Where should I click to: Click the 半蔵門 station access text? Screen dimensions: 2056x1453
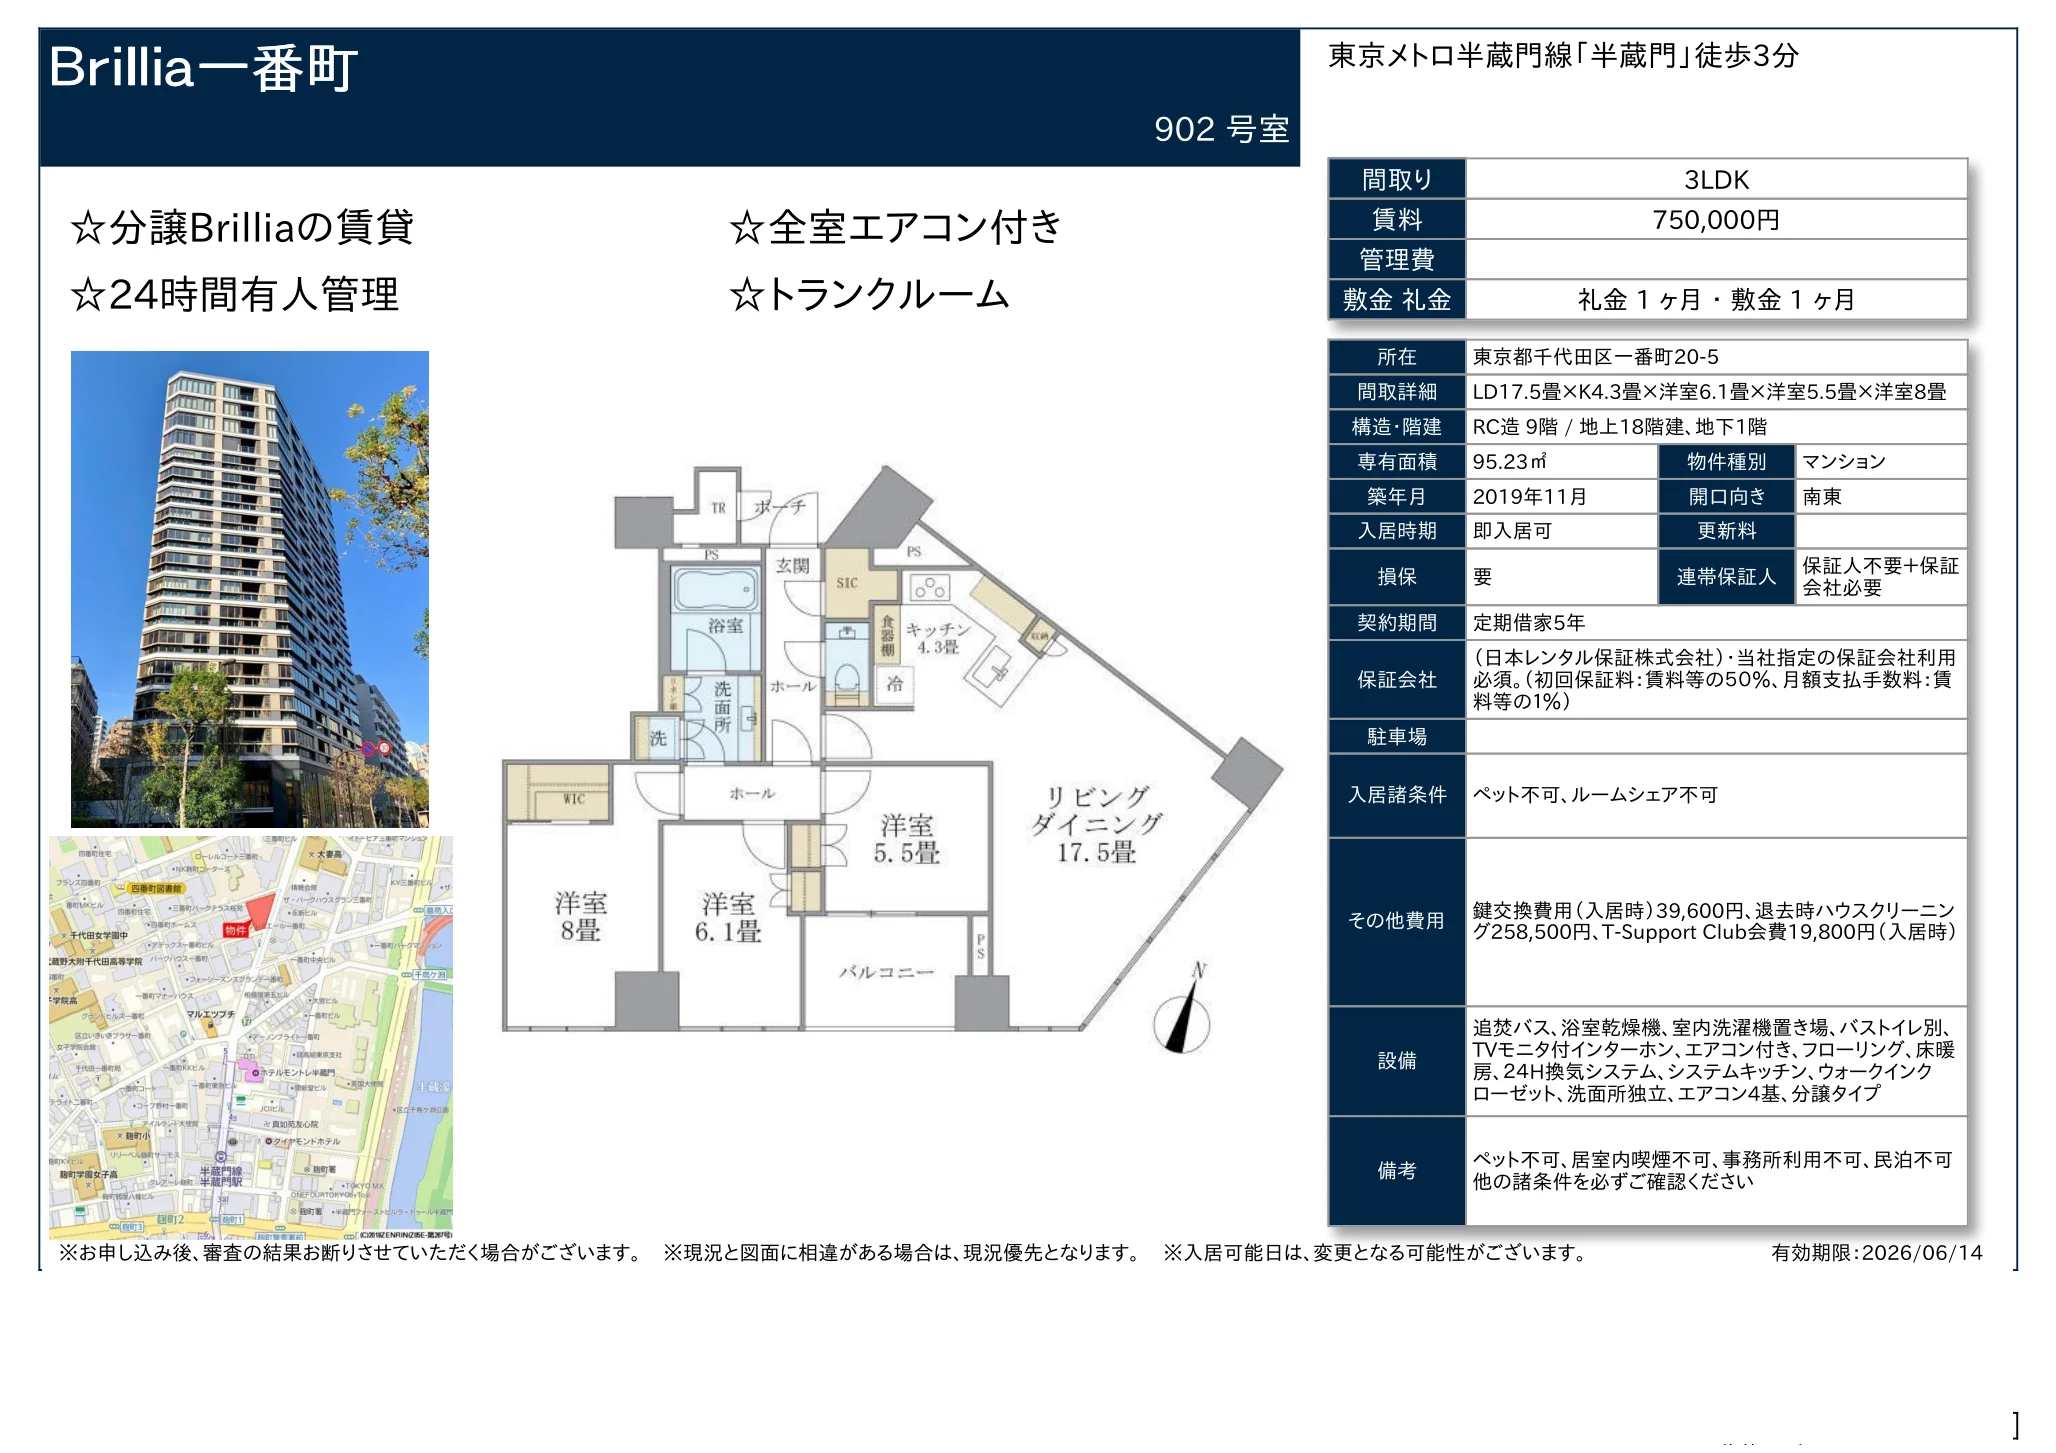coord(1563,56)
